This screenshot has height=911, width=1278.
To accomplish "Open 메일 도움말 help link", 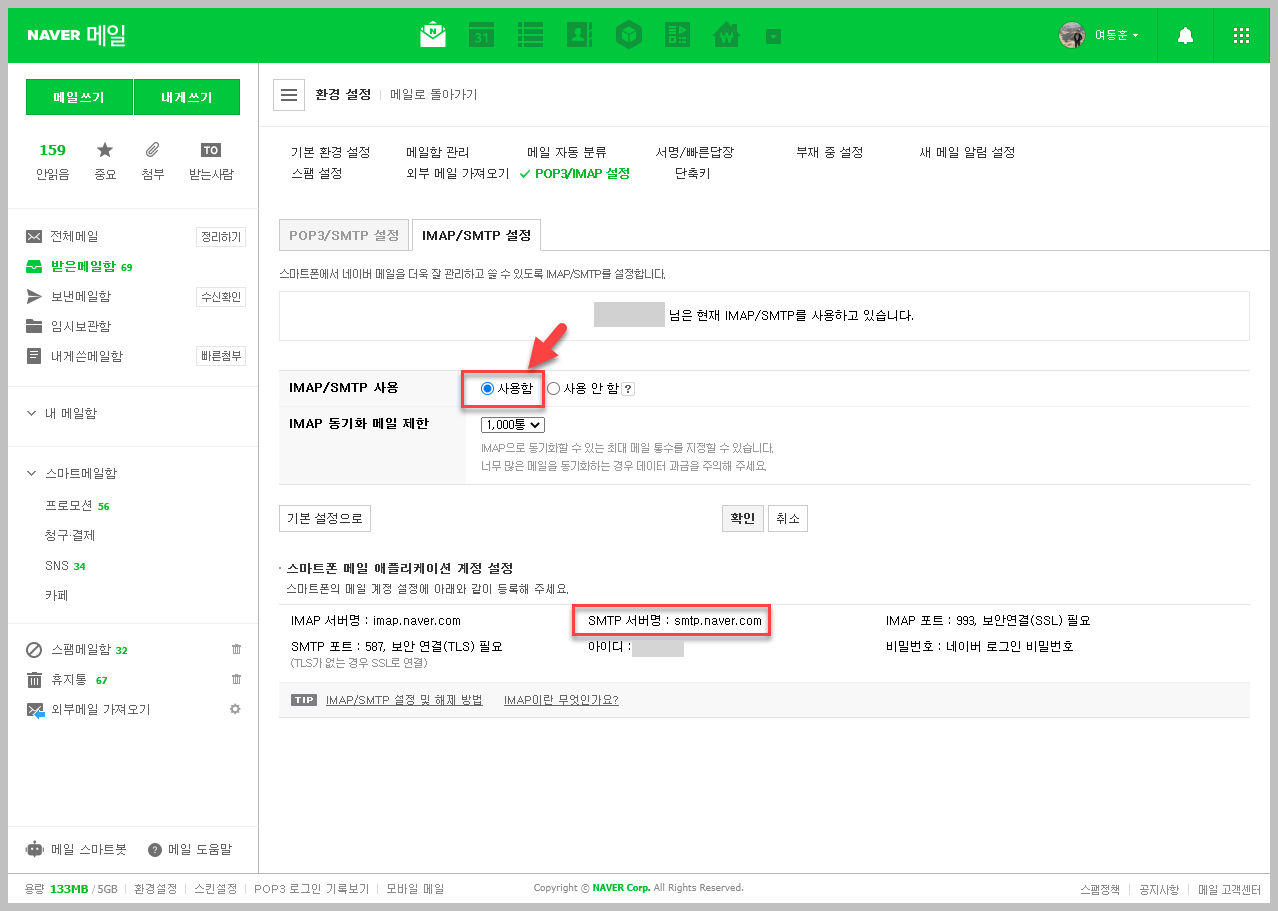I will click(190, 850).
